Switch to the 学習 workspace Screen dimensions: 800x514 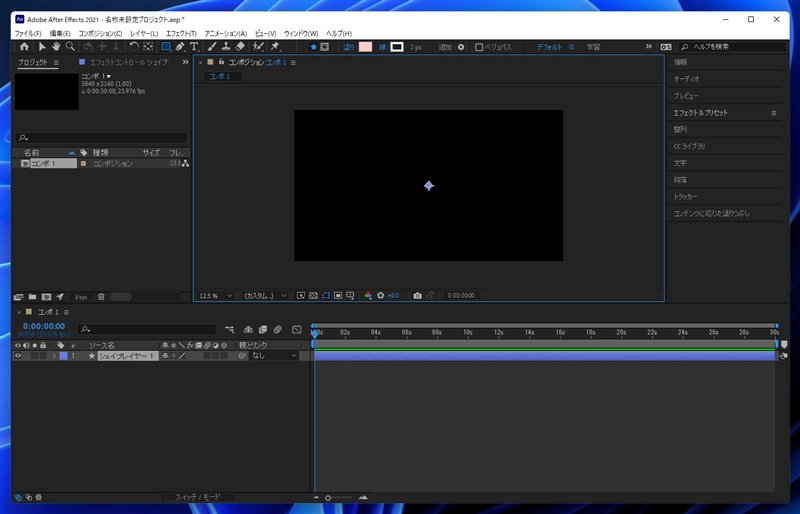(593, 46)
